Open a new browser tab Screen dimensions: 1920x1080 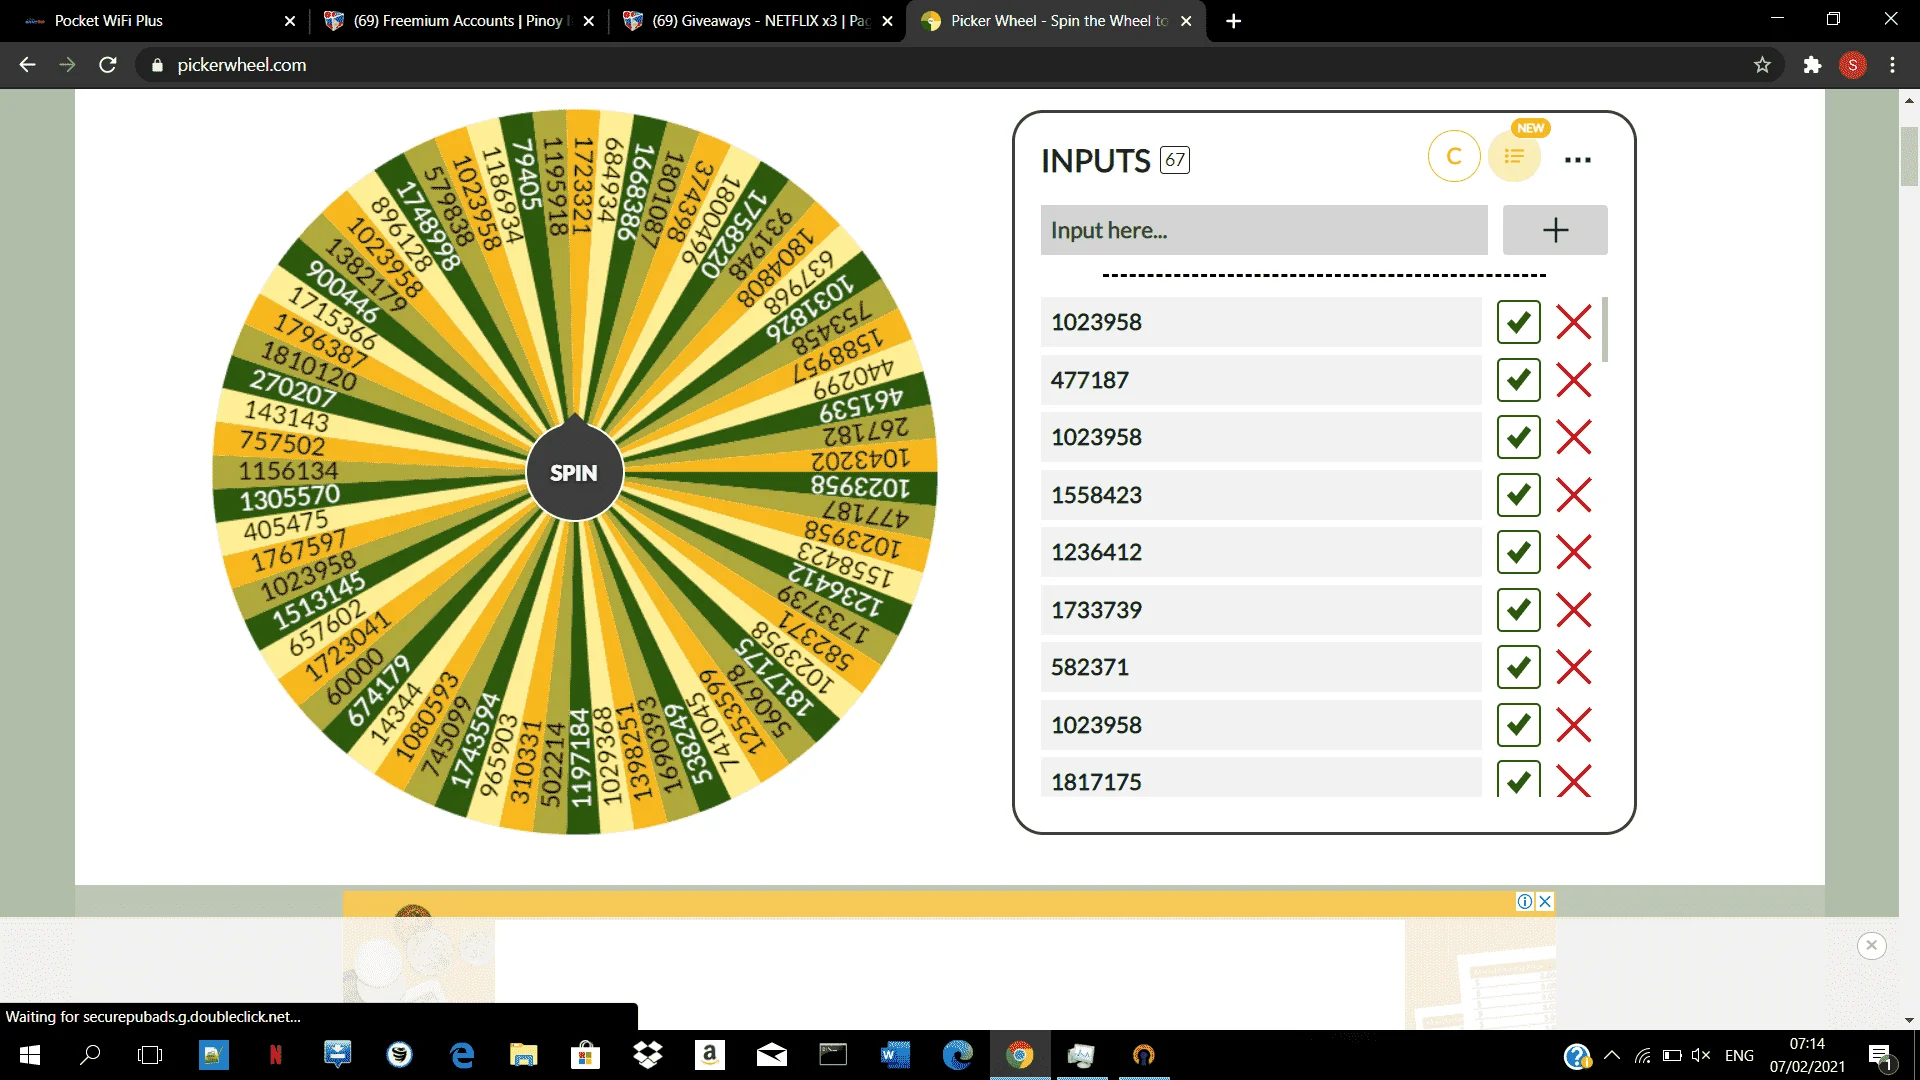point(1234,21)
